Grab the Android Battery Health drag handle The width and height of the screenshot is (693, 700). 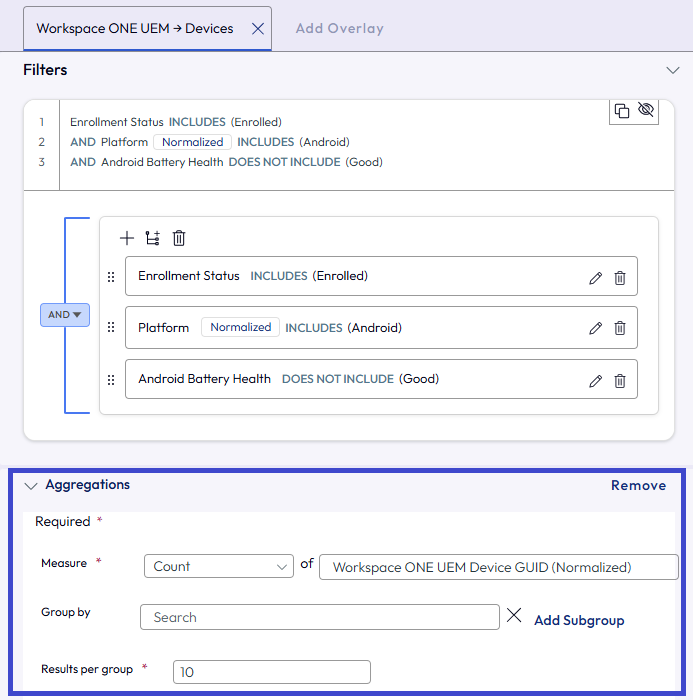click(111, 380)
